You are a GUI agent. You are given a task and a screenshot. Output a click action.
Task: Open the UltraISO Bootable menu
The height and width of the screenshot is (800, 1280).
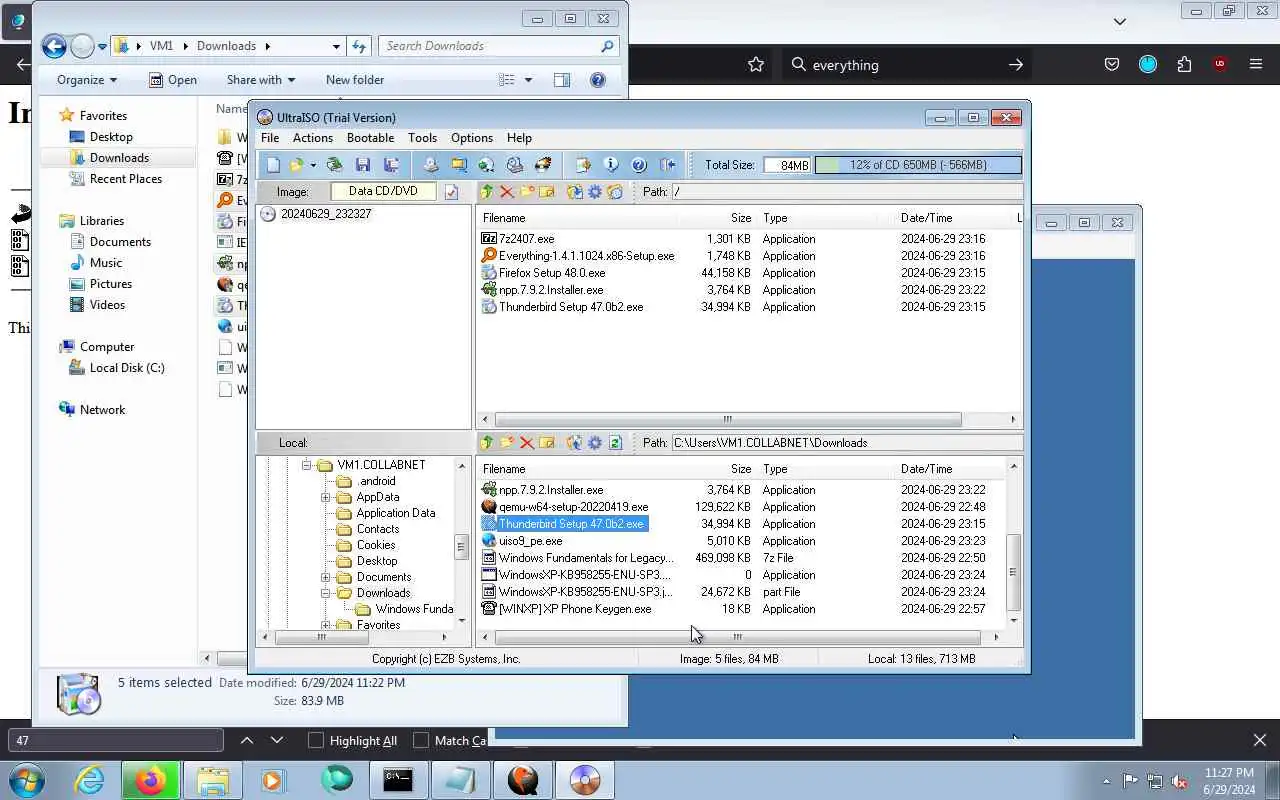coord(370,138)
